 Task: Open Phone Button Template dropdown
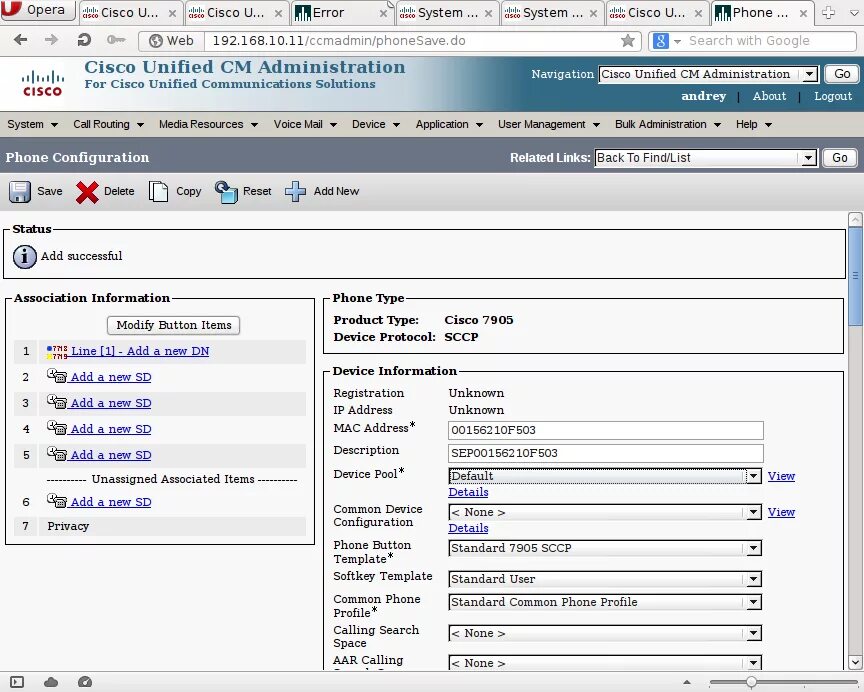click(x=604, y=548)
